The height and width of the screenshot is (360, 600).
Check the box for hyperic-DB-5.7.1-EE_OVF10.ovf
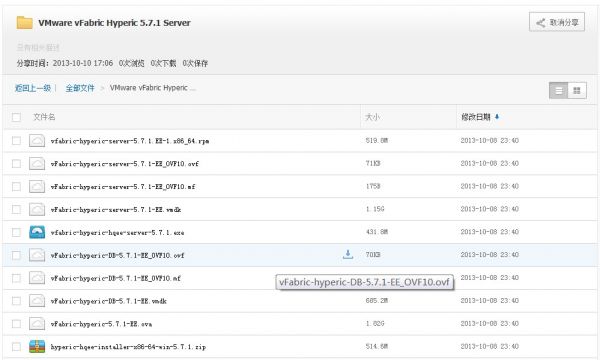click(x=16, y=255)
